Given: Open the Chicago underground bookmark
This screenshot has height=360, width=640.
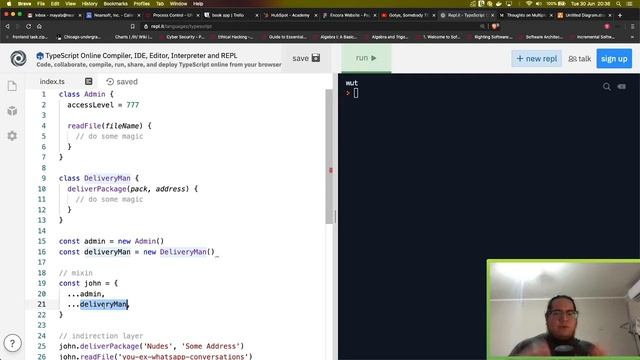Looking at the screenshot, I should point(79,37).
